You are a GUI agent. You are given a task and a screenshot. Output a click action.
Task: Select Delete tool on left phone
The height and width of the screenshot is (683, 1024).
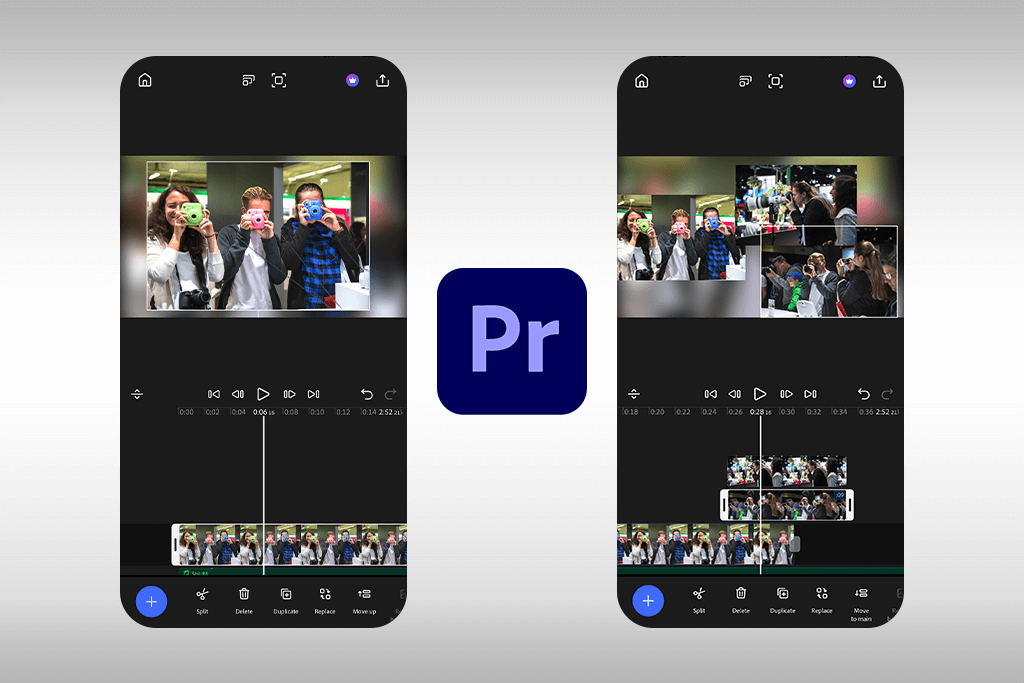[x=244, y=601]
